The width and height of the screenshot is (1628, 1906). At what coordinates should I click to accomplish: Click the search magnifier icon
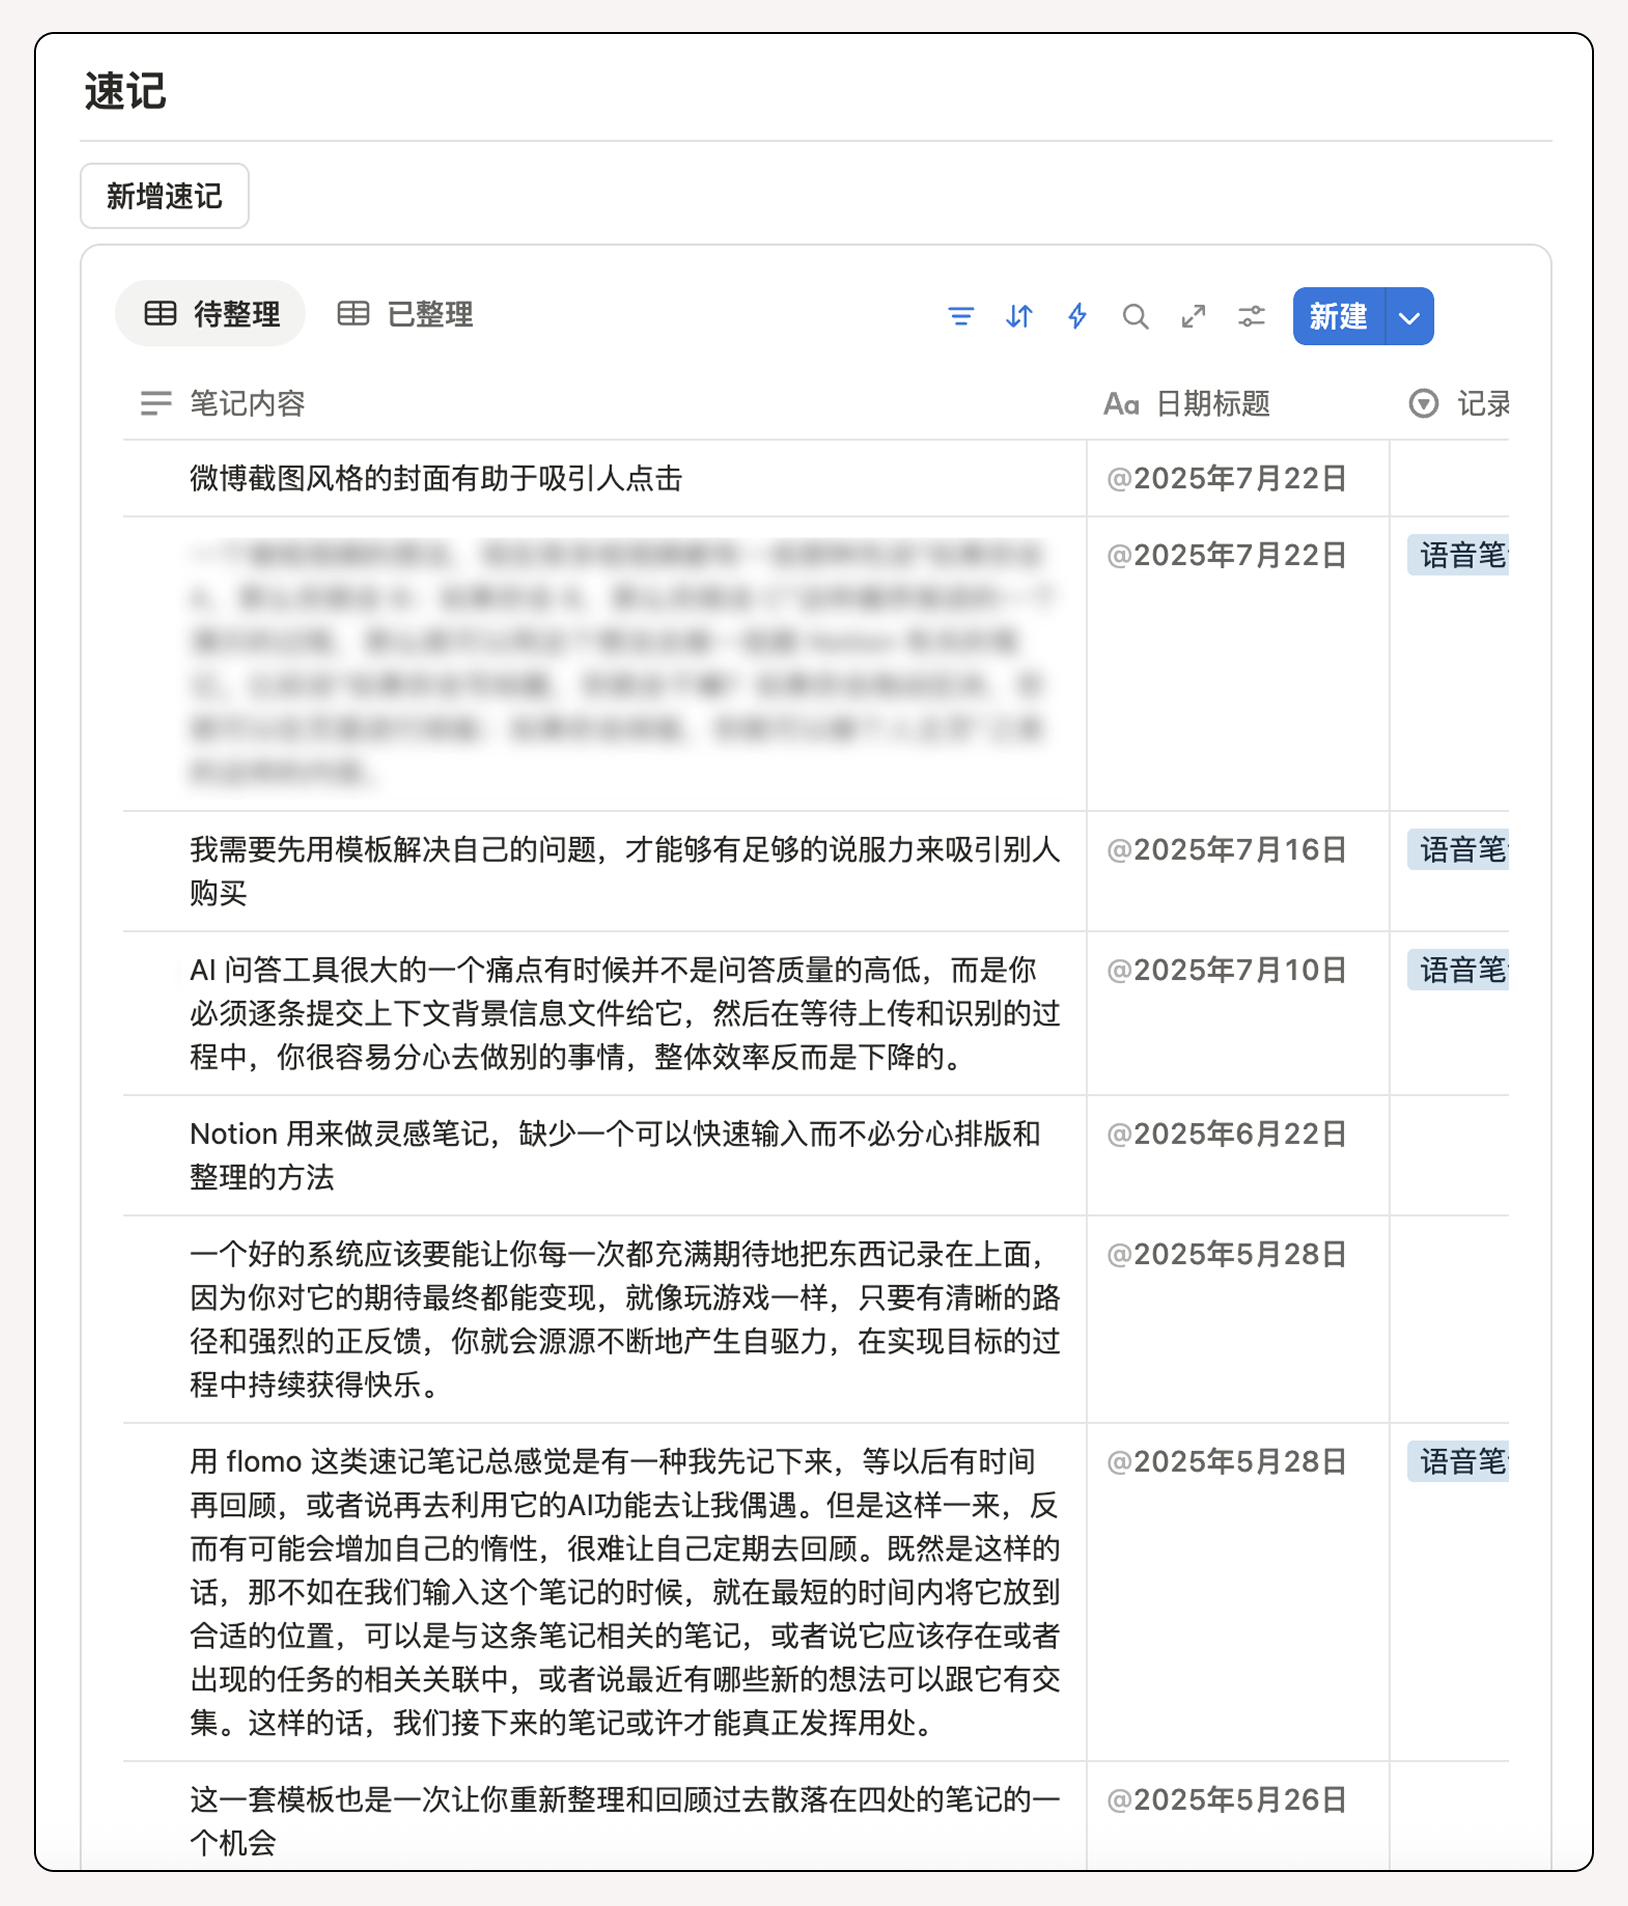tap(1135, 317)
